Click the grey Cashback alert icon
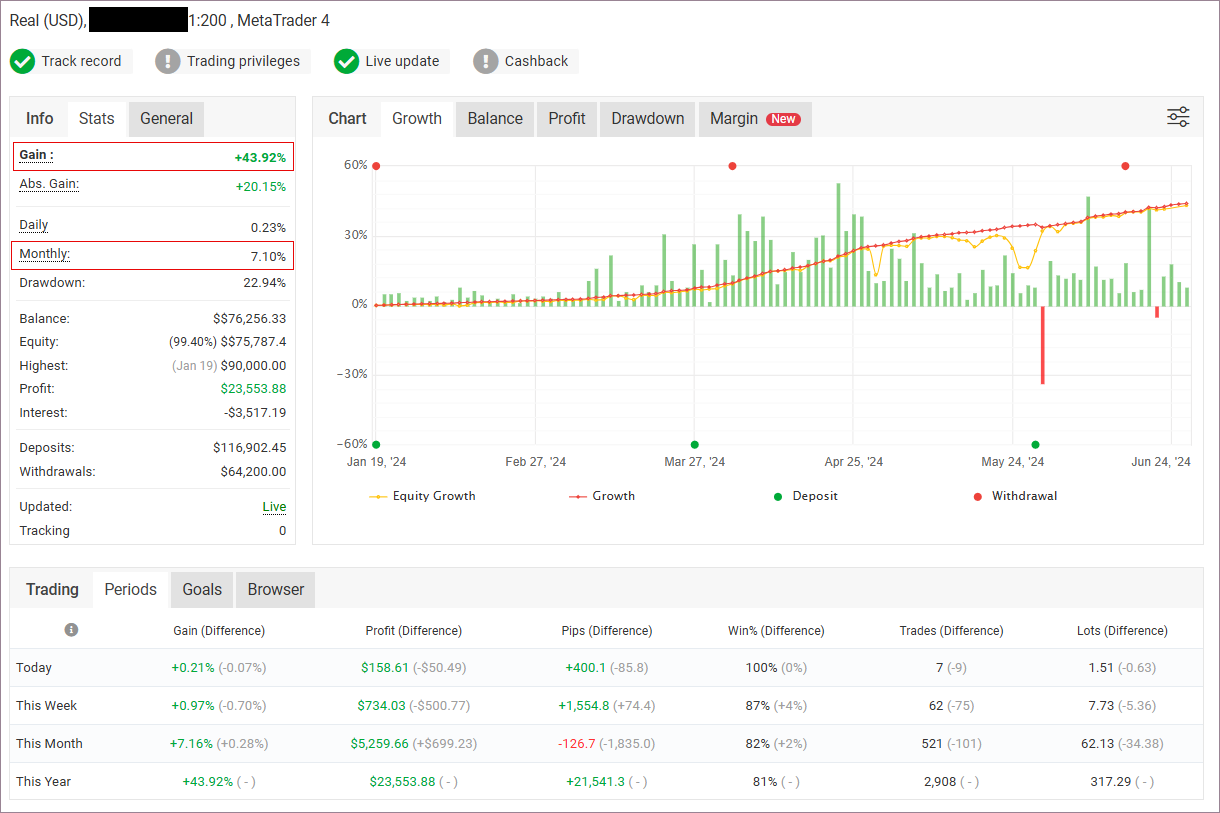This screenshot has width=1220, height=813. (x=485, y=61)
